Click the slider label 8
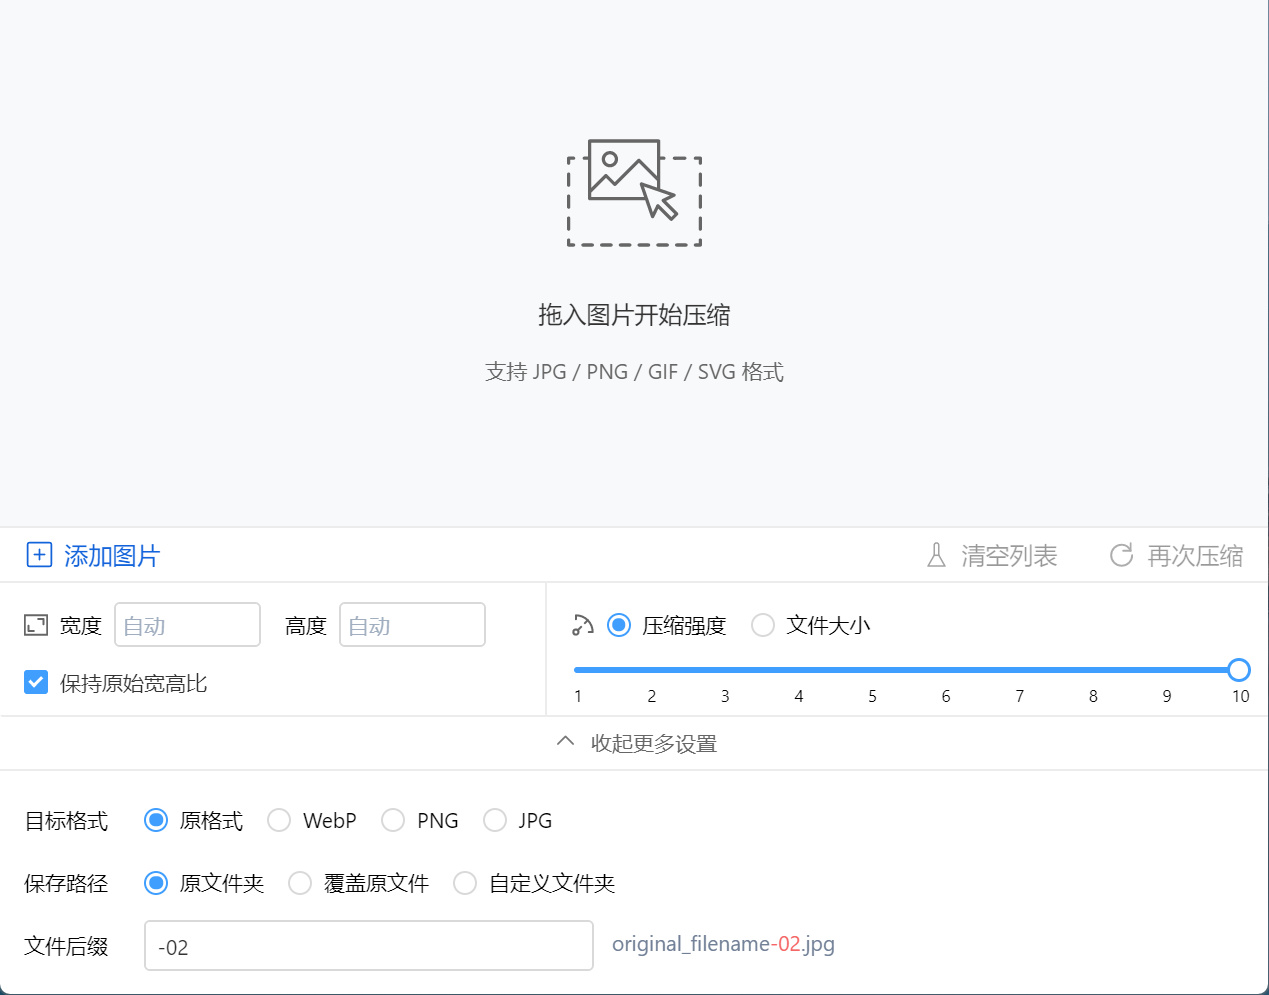Image resolution: width=1269 pixels, height=995 pixels. click(1093, 696)
